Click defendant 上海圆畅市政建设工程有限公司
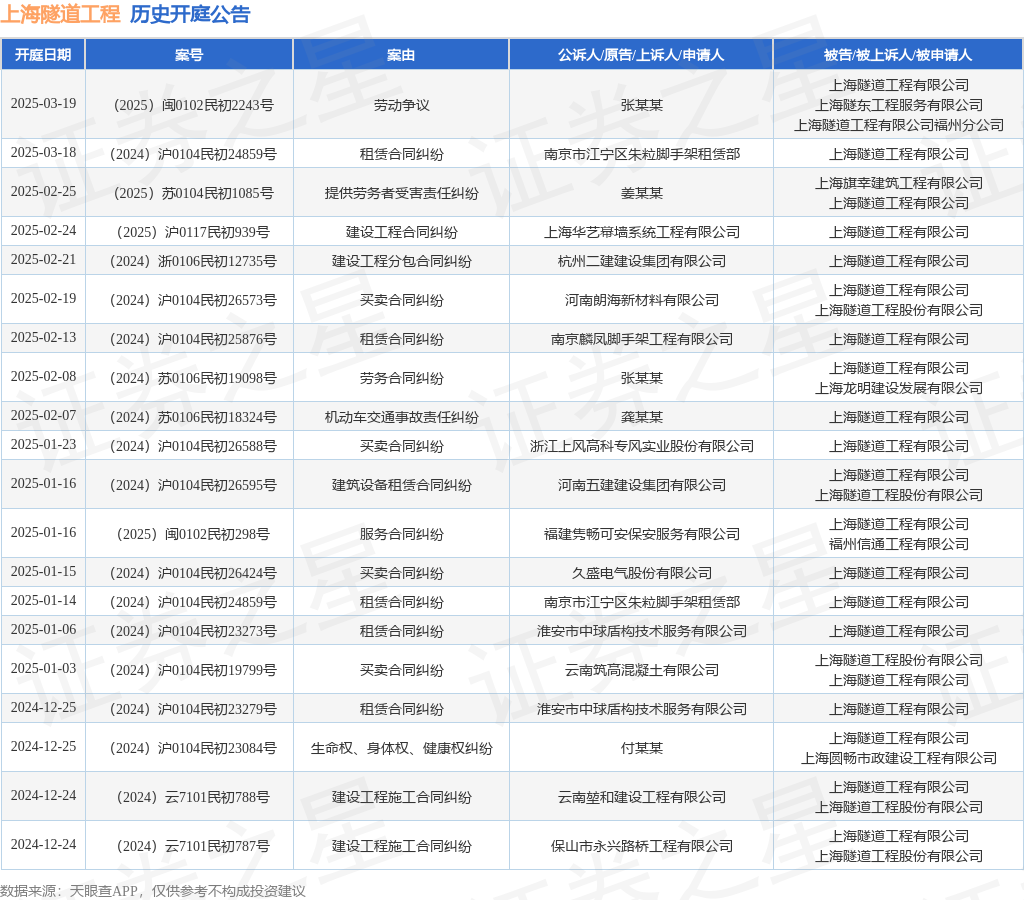 (898, 758)
